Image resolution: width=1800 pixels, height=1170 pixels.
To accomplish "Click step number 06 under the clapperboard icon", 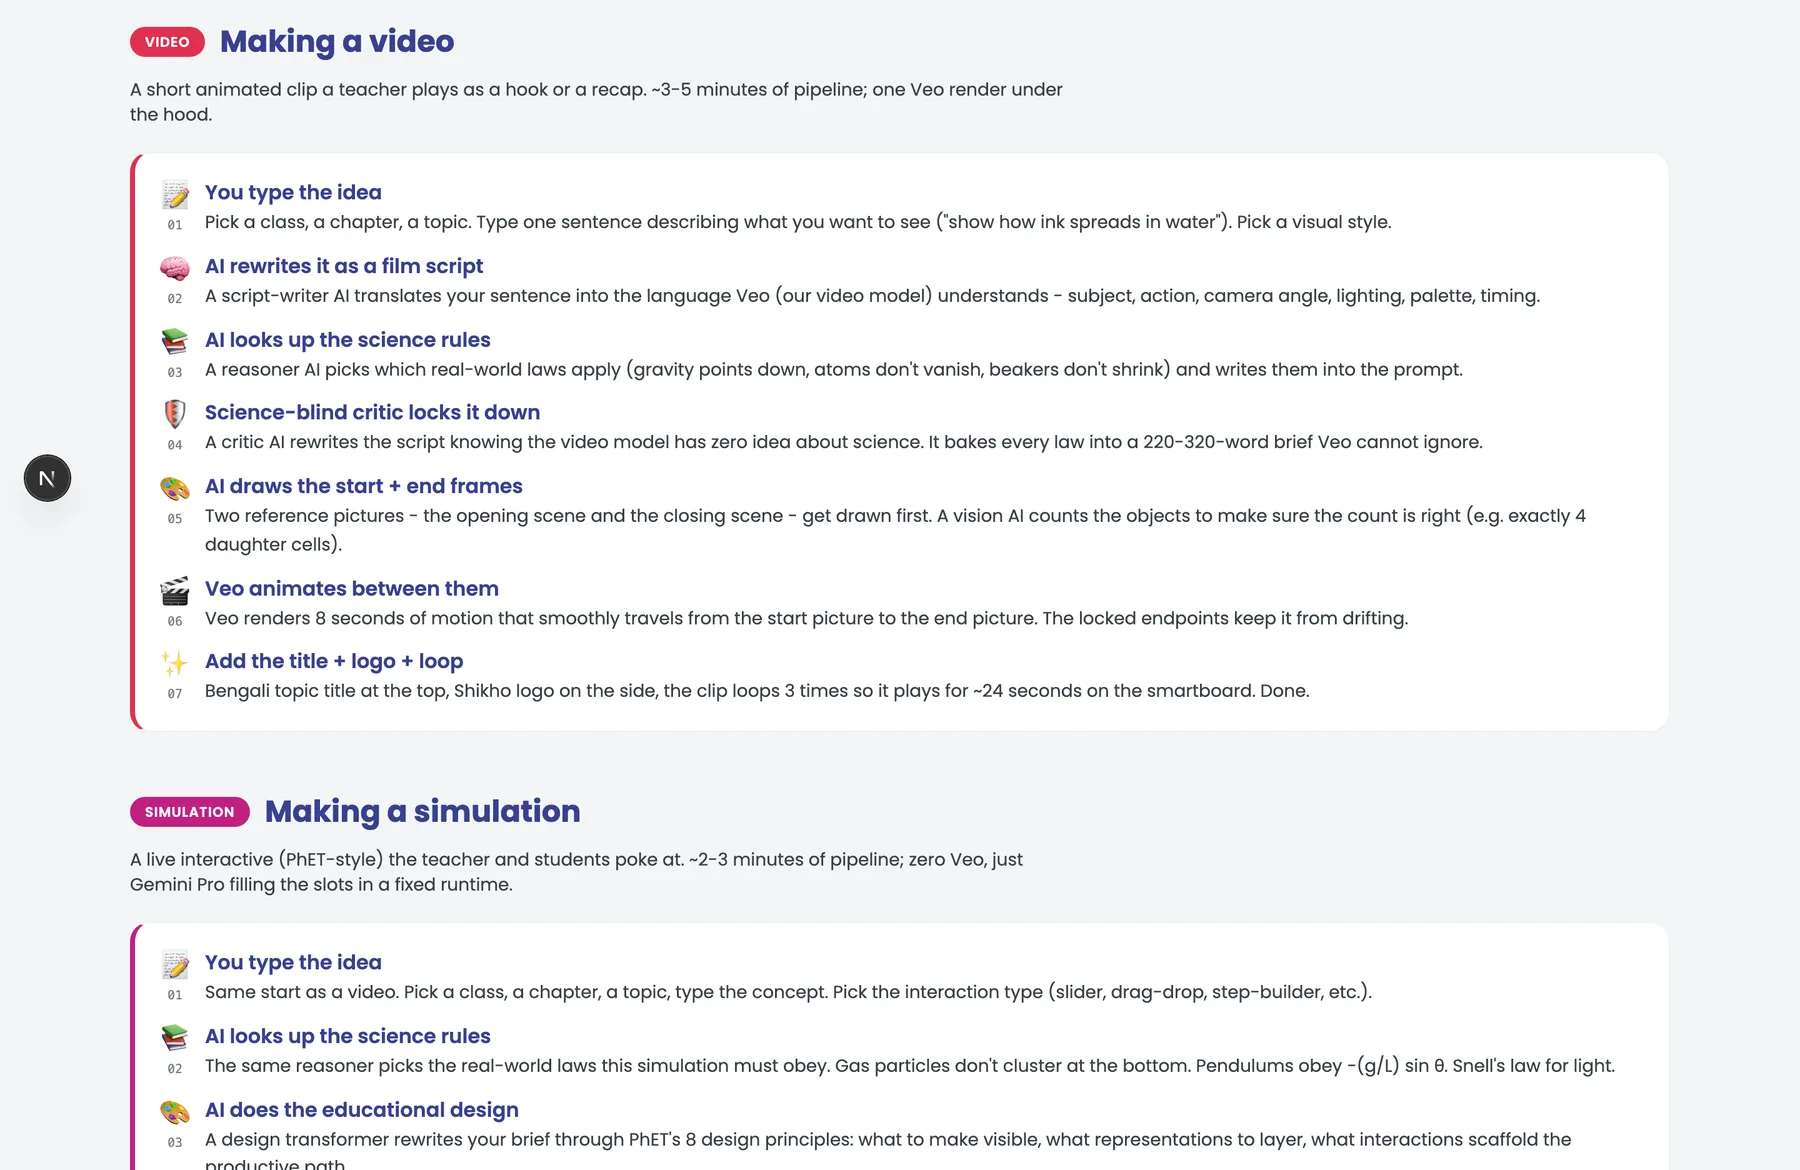I will [x=175, y=622].
